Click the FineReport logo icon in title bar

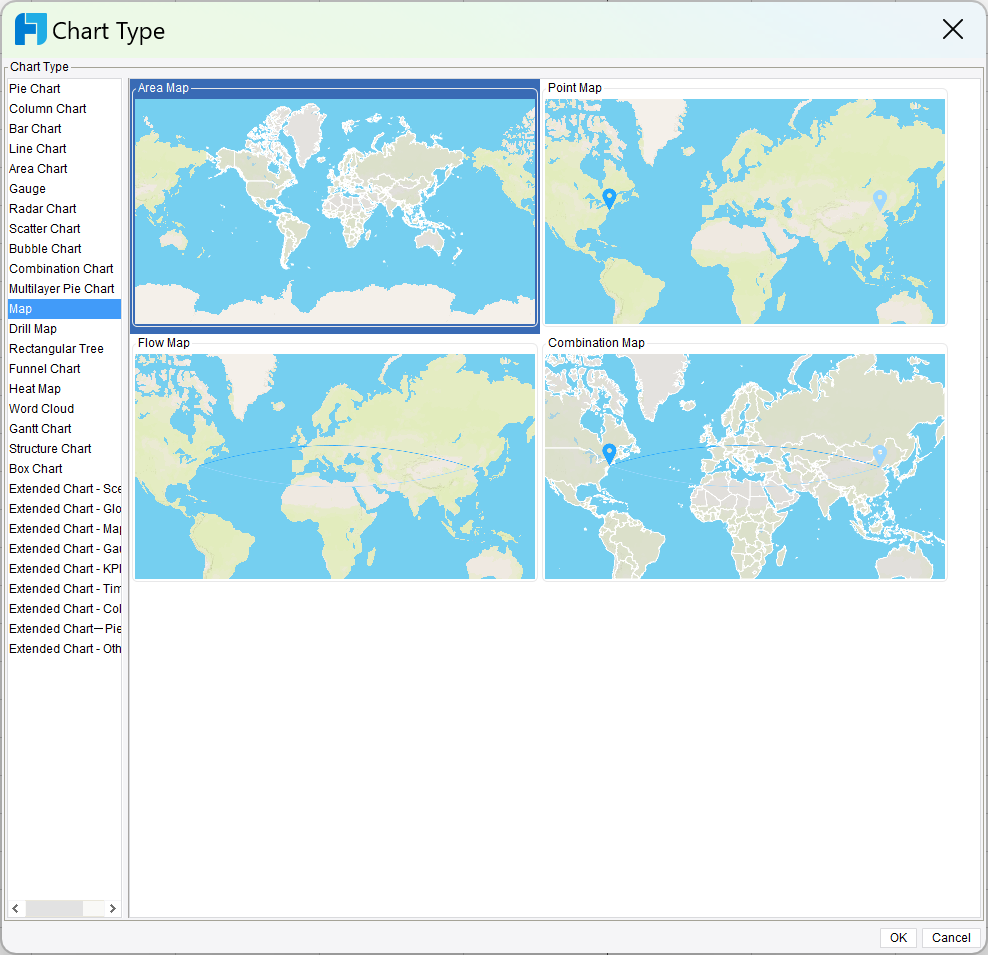[x=30, y=30]
